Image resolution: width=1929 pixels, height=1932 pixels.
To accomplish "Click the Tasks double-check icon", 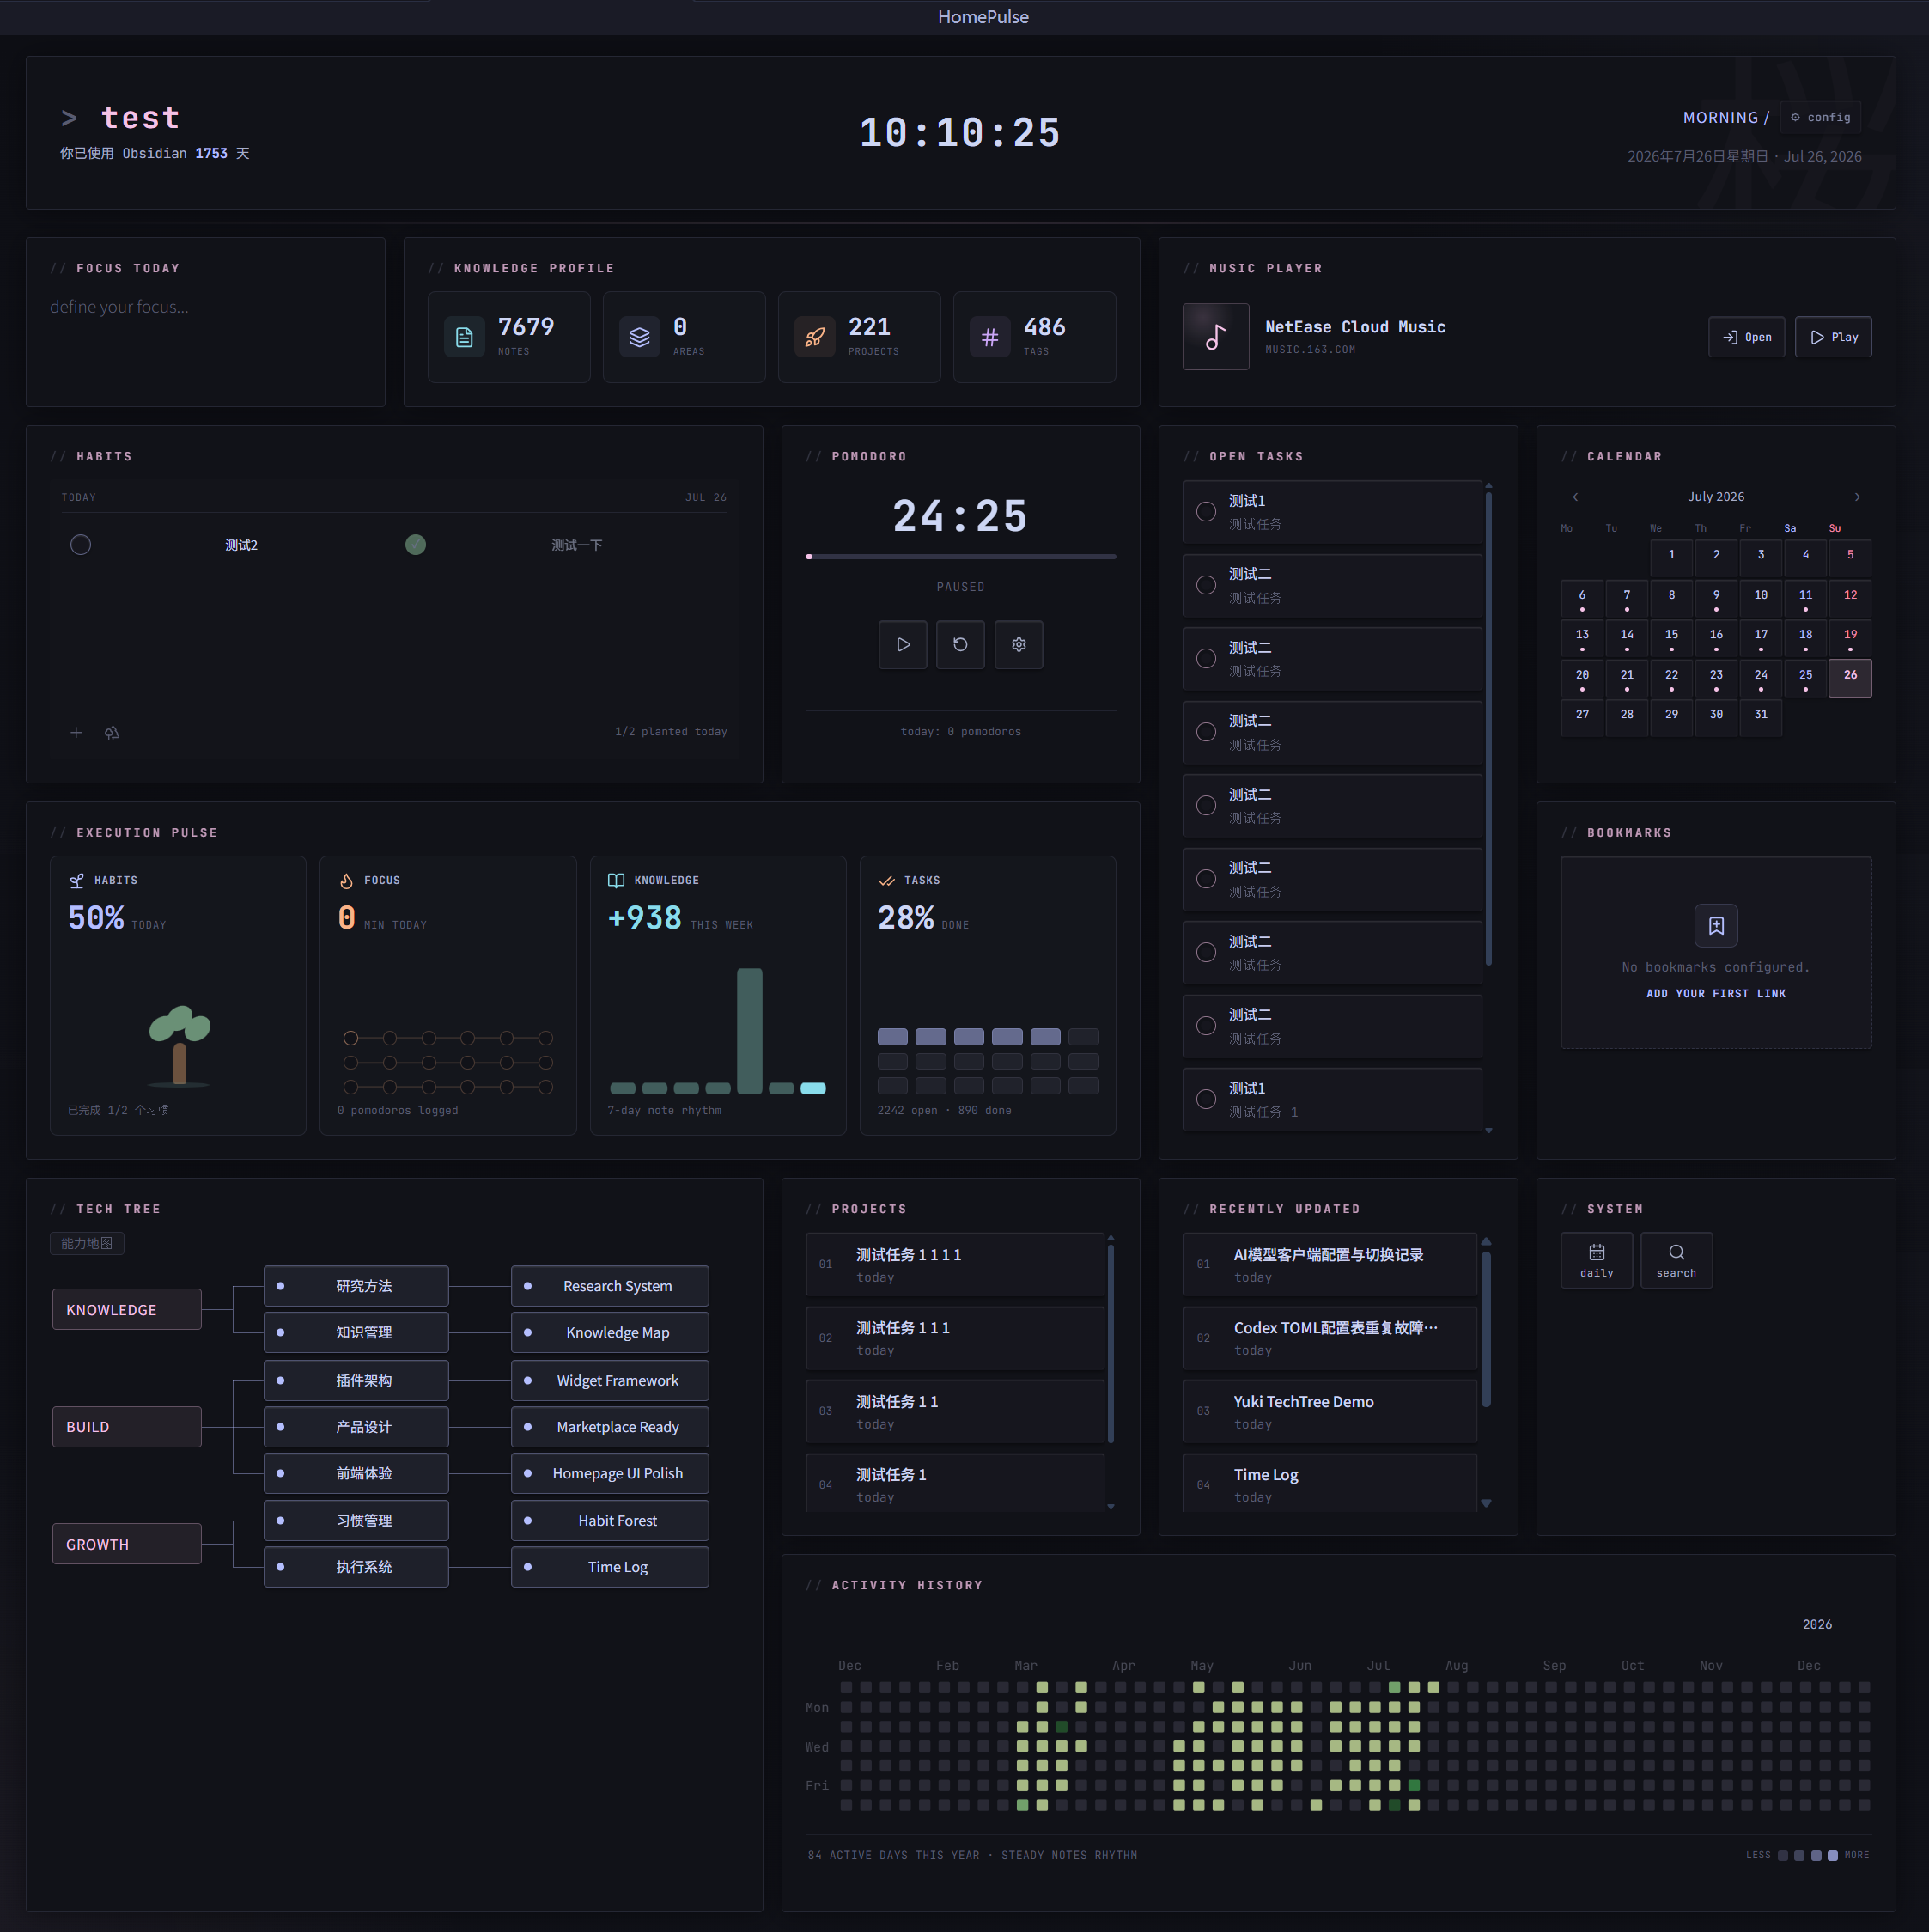I will 886,881.
